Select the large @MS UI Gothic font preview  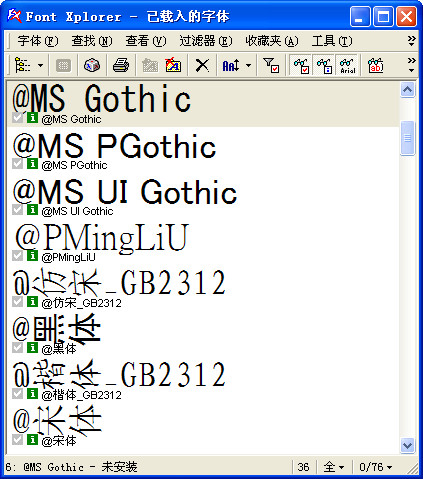coord(125,192)
